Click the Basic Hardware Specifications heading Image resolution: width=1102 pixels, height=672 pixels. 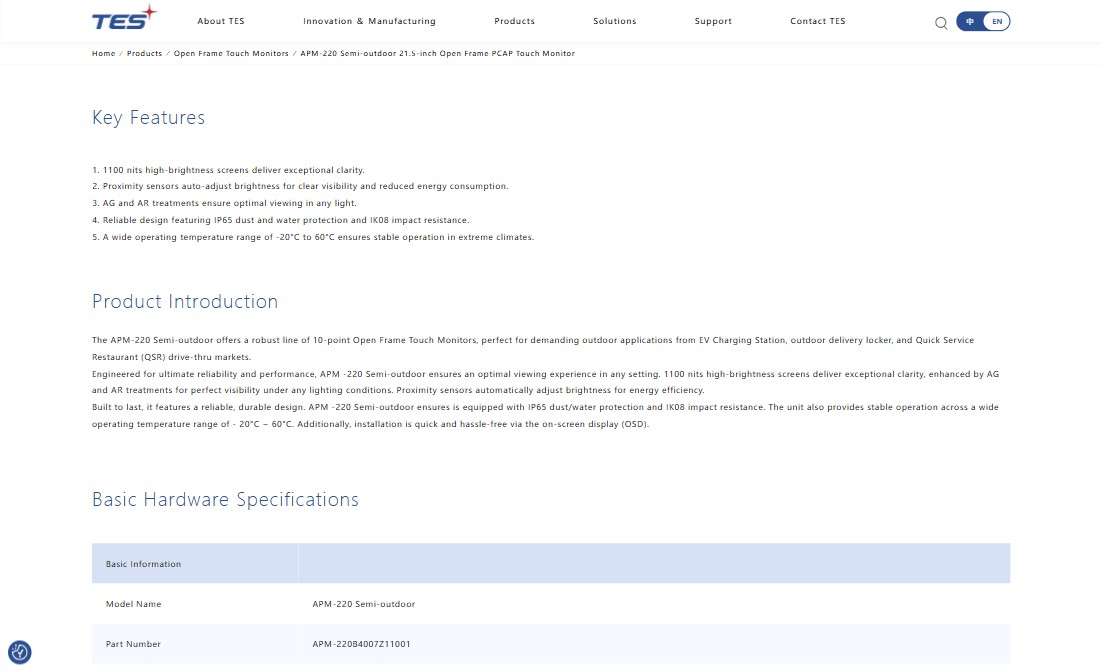coord(225,500)
